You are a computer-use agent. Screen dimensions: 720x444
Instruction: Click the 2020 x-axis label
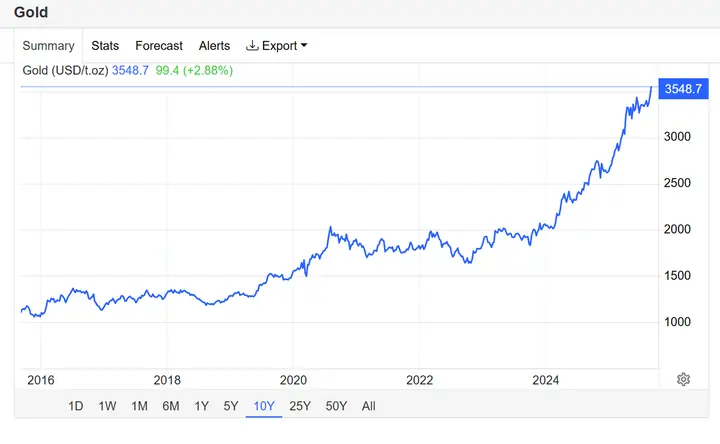point(293,380)
